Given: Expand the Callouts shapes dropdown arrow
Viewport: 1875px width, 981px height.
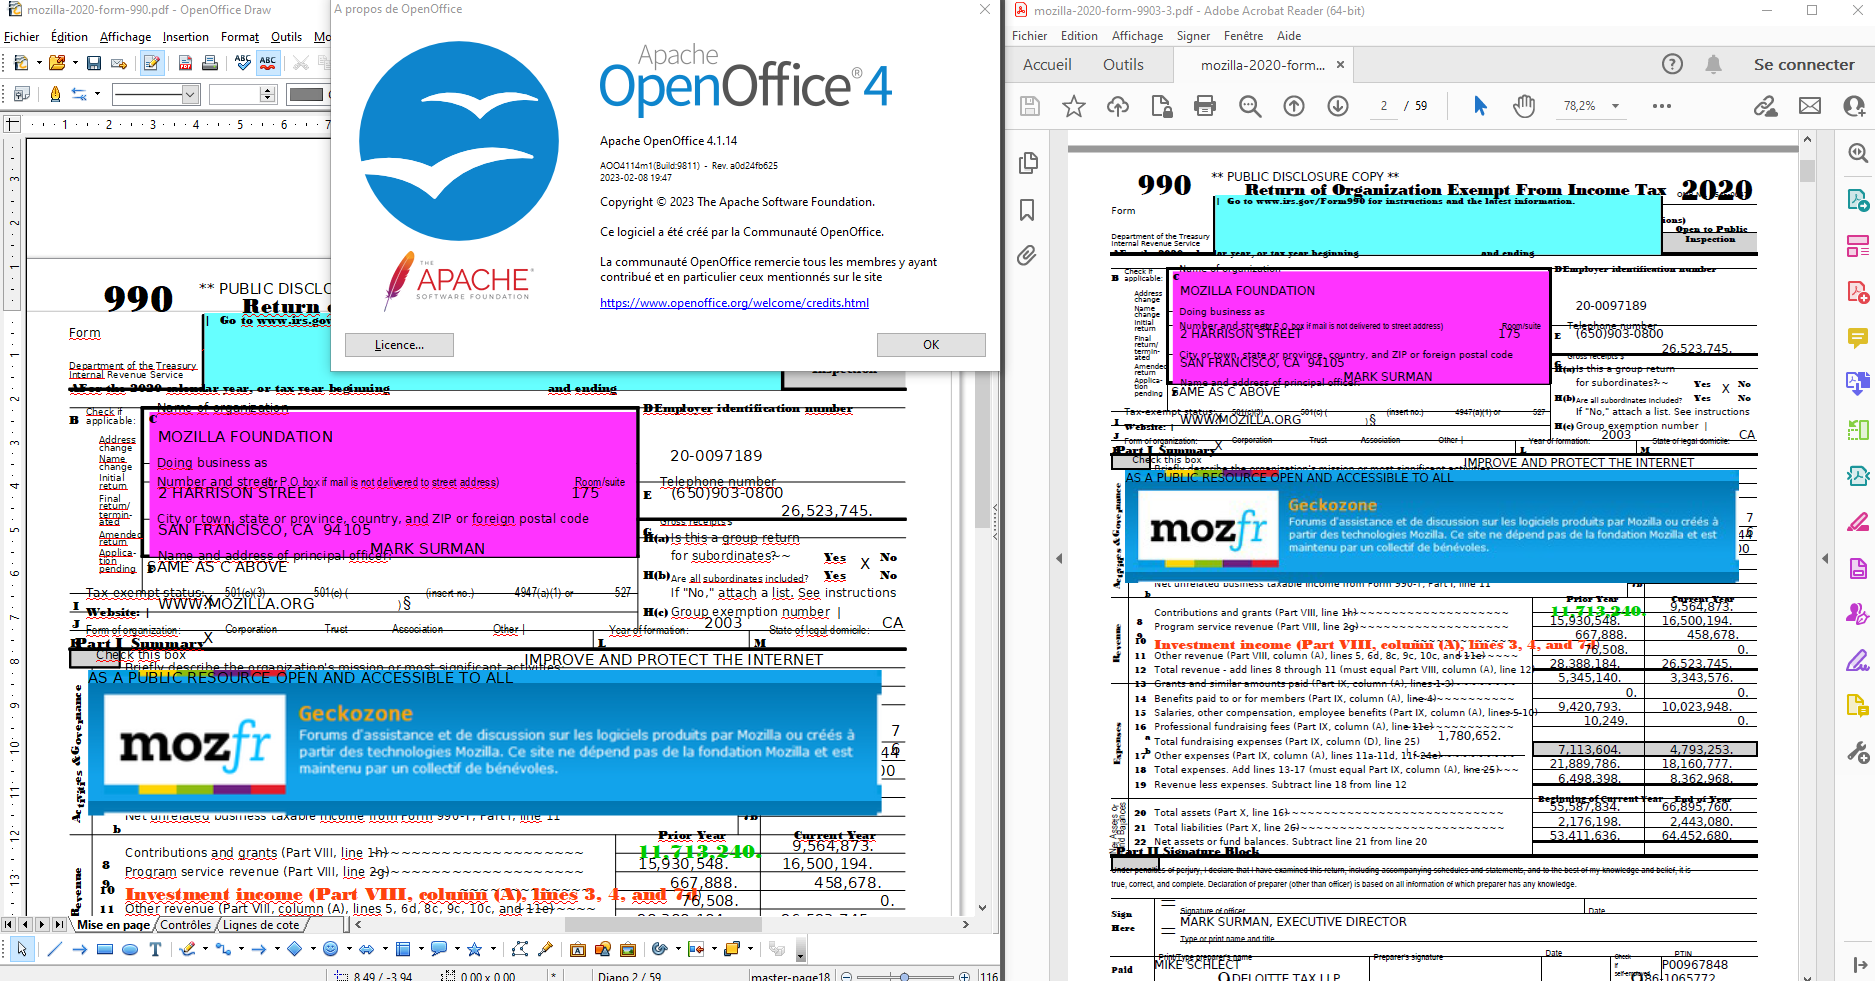Looking at the screenshot, I should click(x=457, y=949).
